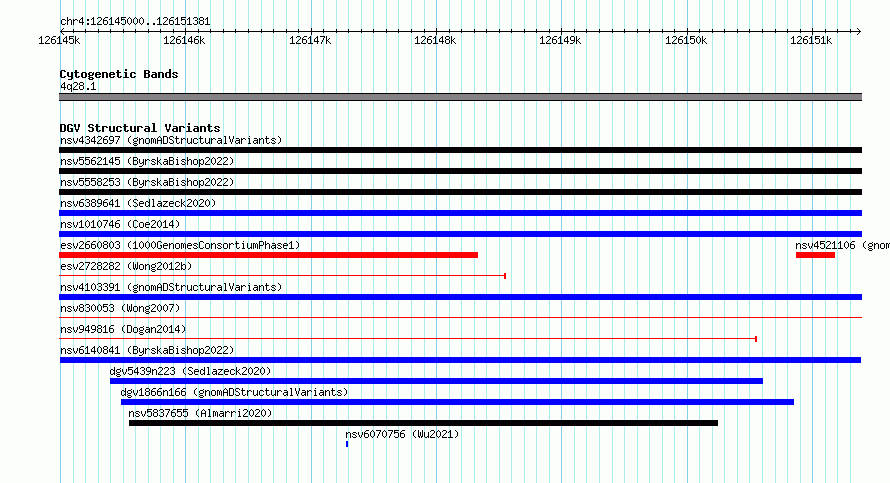This screenshot has width=890, height=483.
Task: Select the thin red nsv830053 line
Action: 460,318
